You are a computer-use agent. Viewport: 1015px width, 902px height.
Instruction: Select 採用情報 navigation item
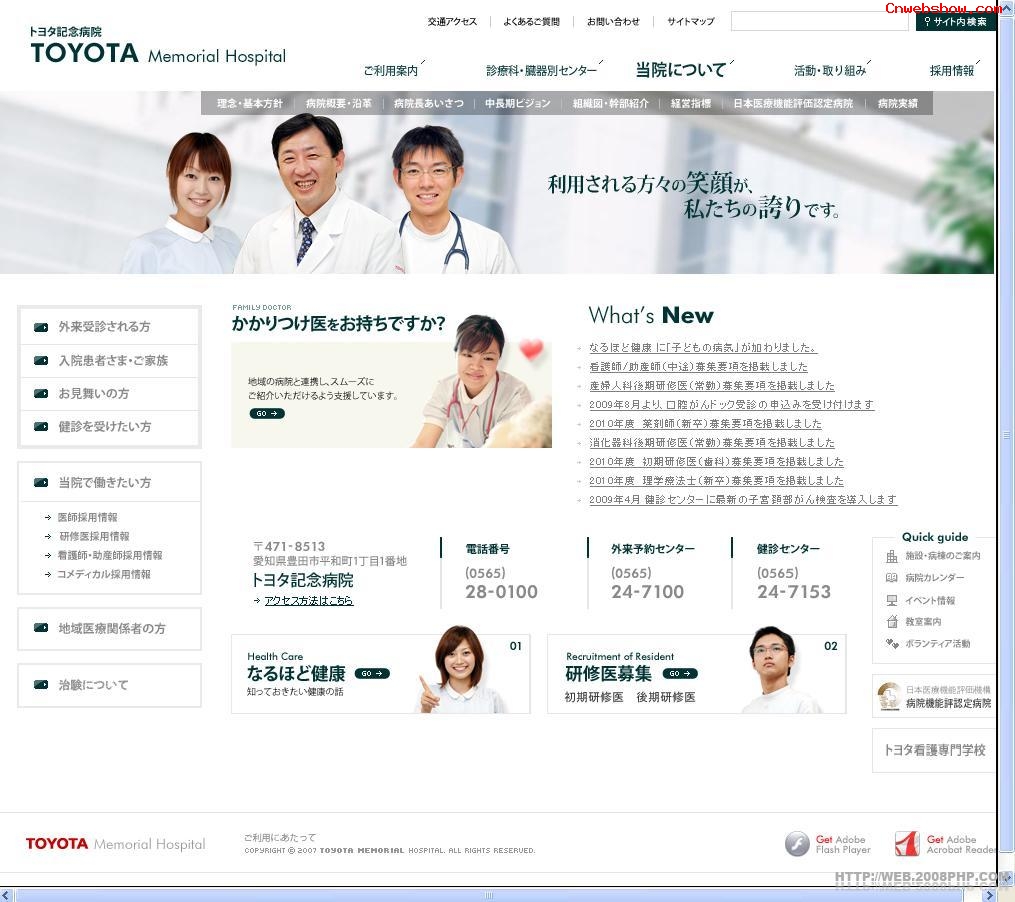(x=952, y=70)
